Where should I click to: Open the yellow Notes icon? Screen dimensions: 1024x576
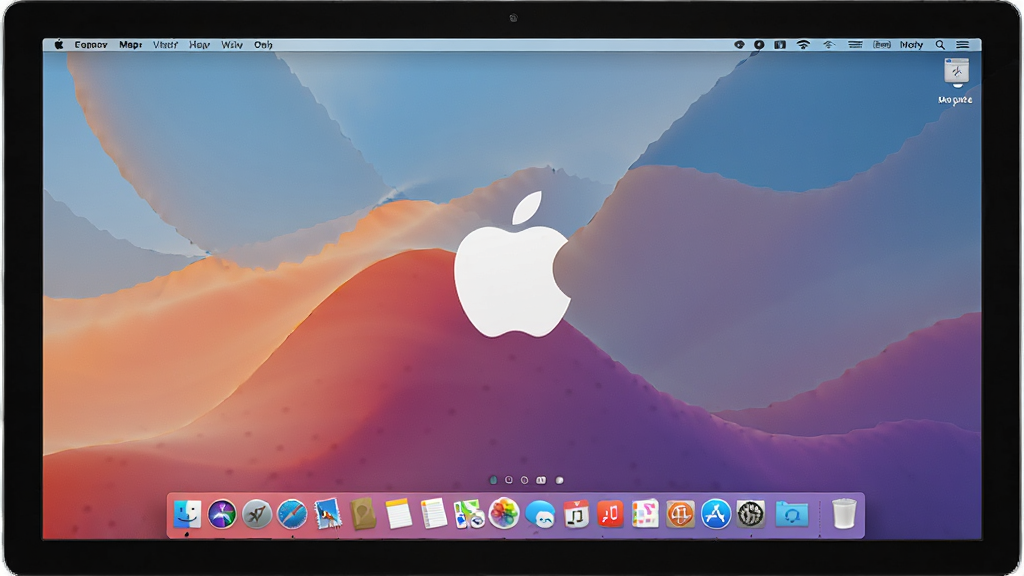click(398, 513)
